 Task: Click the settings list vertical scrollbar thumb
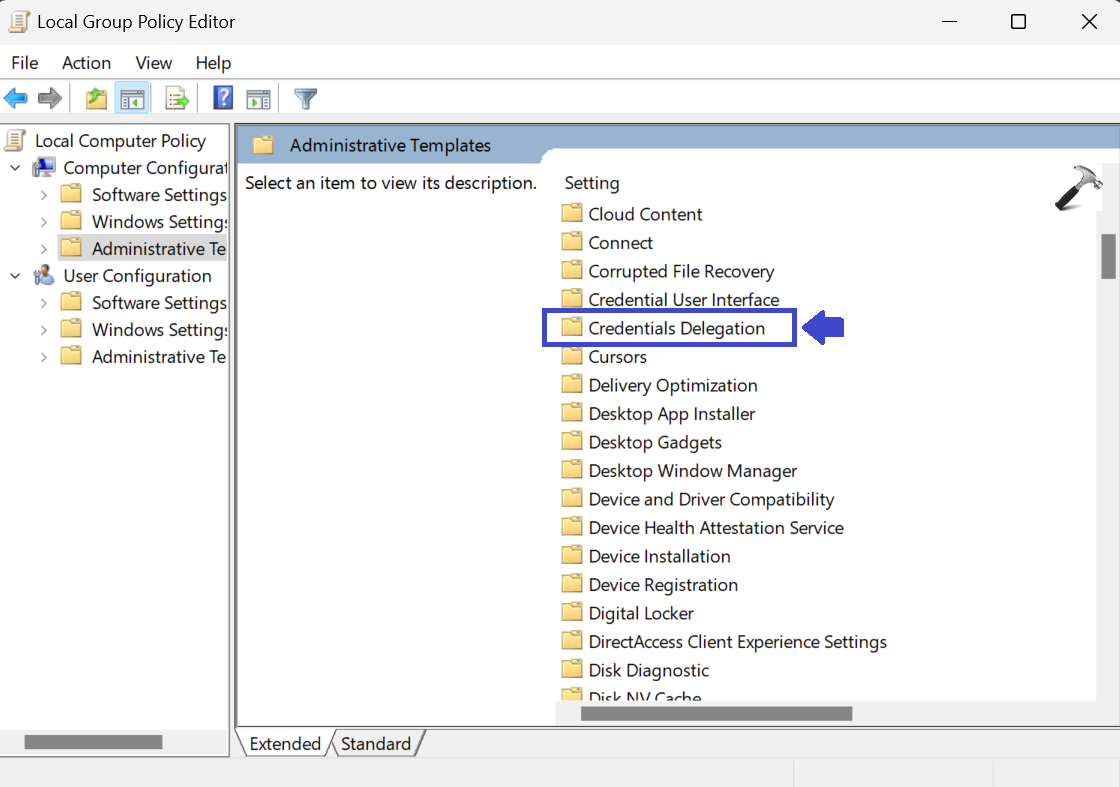[1107, 256]
